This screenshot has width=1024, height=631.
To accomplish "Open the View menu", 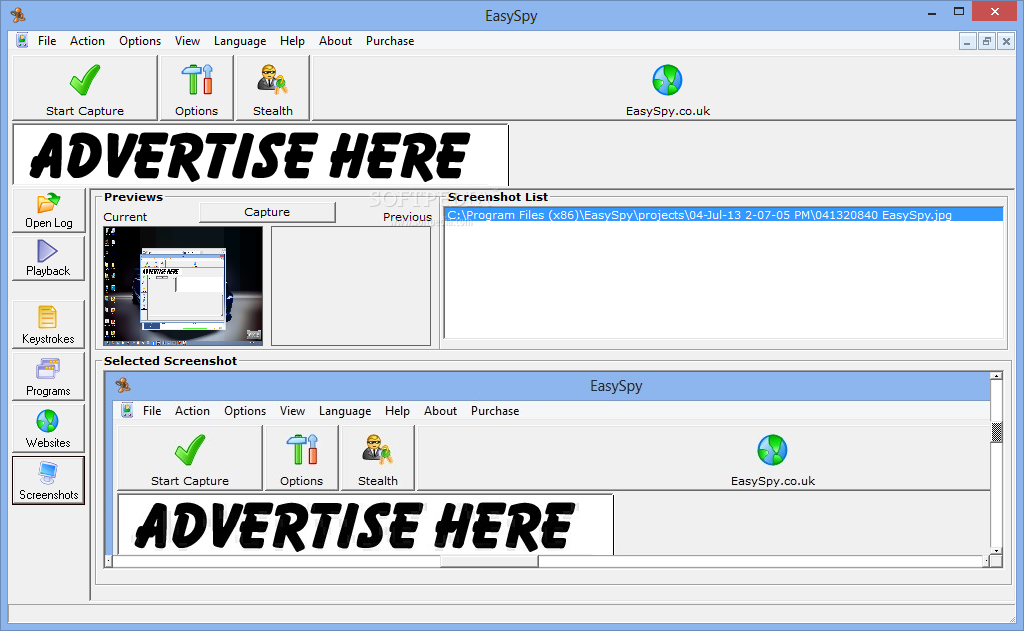I will coord(187,40).
